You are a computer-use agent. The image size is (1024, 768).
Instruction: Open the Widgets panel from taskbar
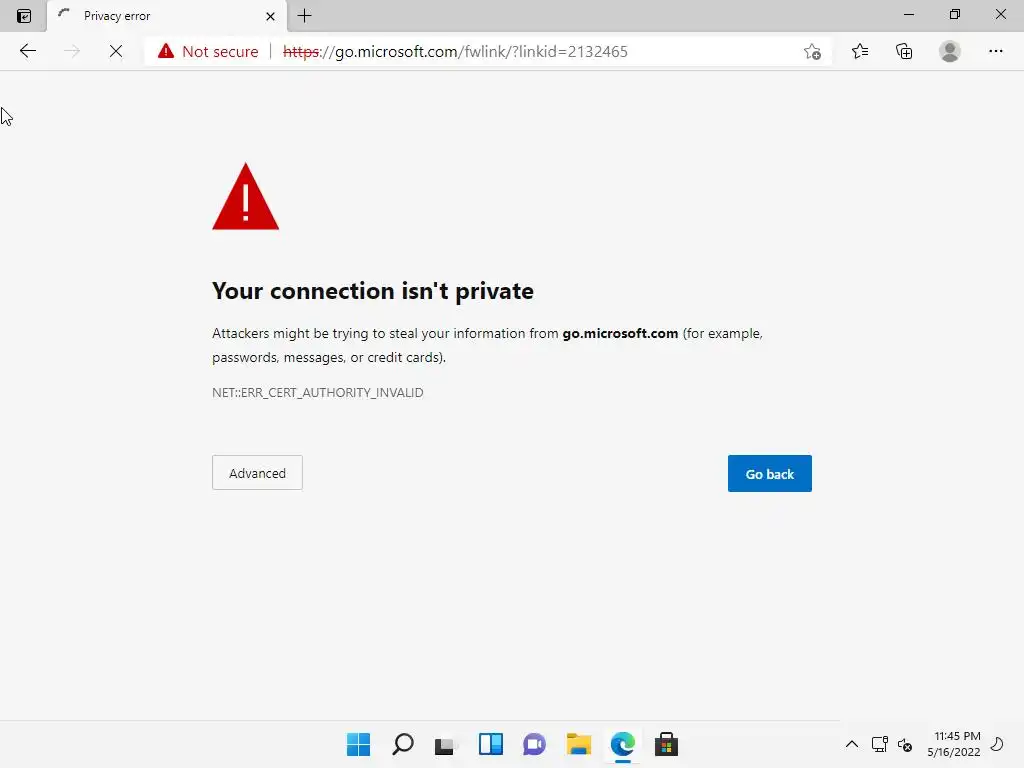coord(490,744)
